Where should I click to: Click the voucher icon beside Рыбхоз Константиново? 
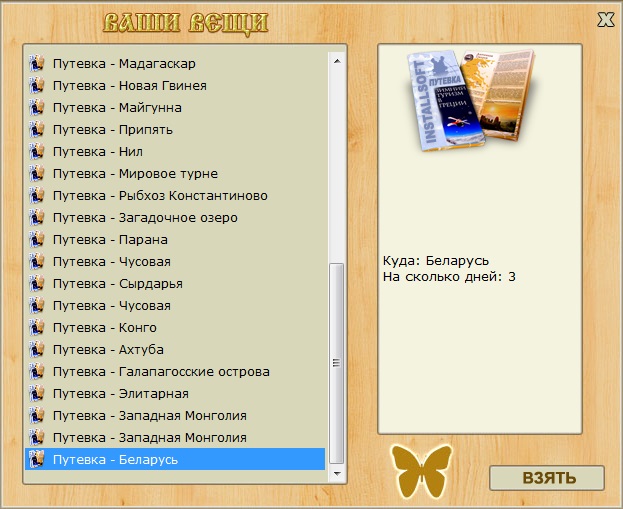click(37, 195)
